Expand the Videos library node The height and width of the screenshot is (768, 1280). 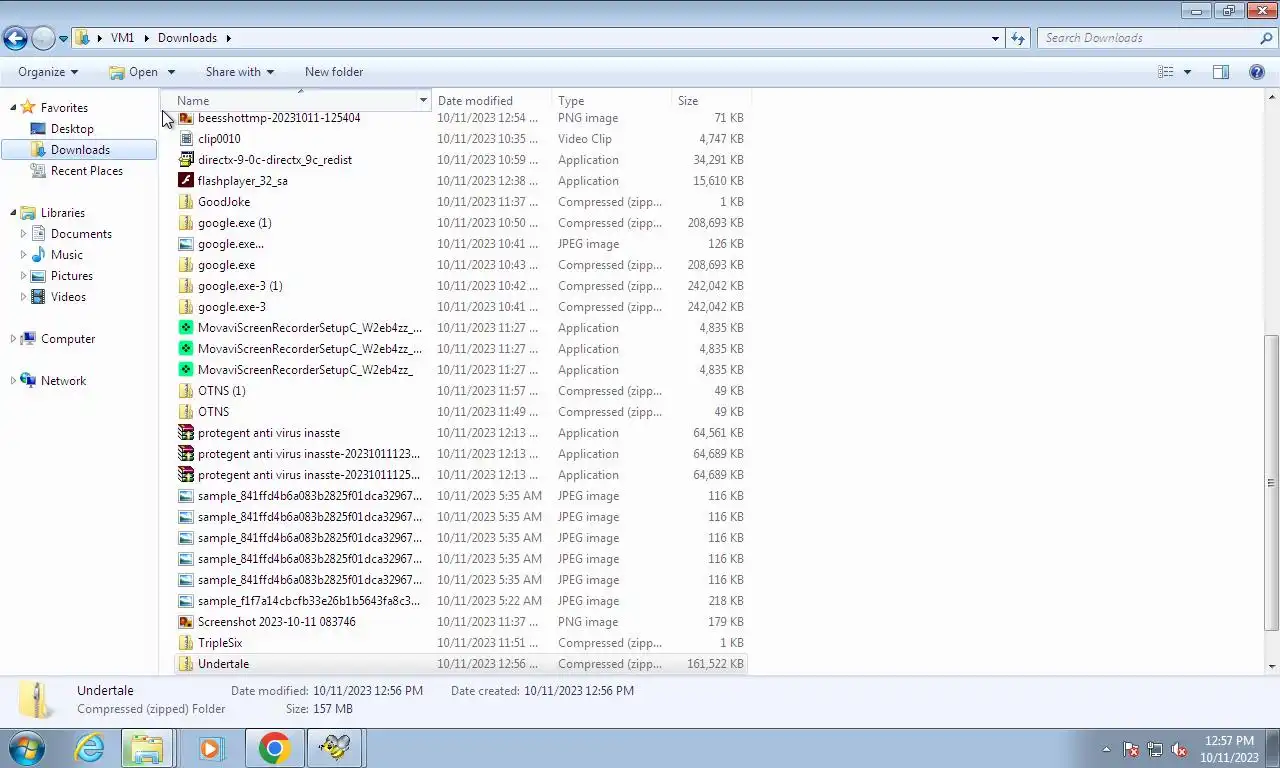tap(23, 297)
